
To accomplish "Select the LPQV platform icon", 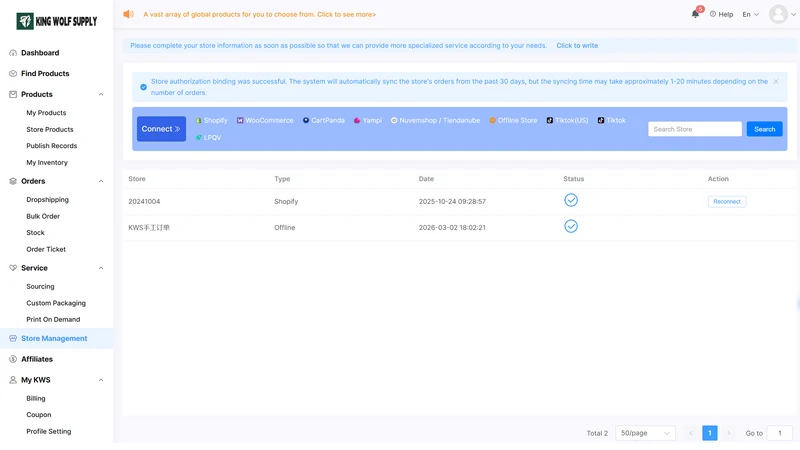I will [x=198, y=138].
